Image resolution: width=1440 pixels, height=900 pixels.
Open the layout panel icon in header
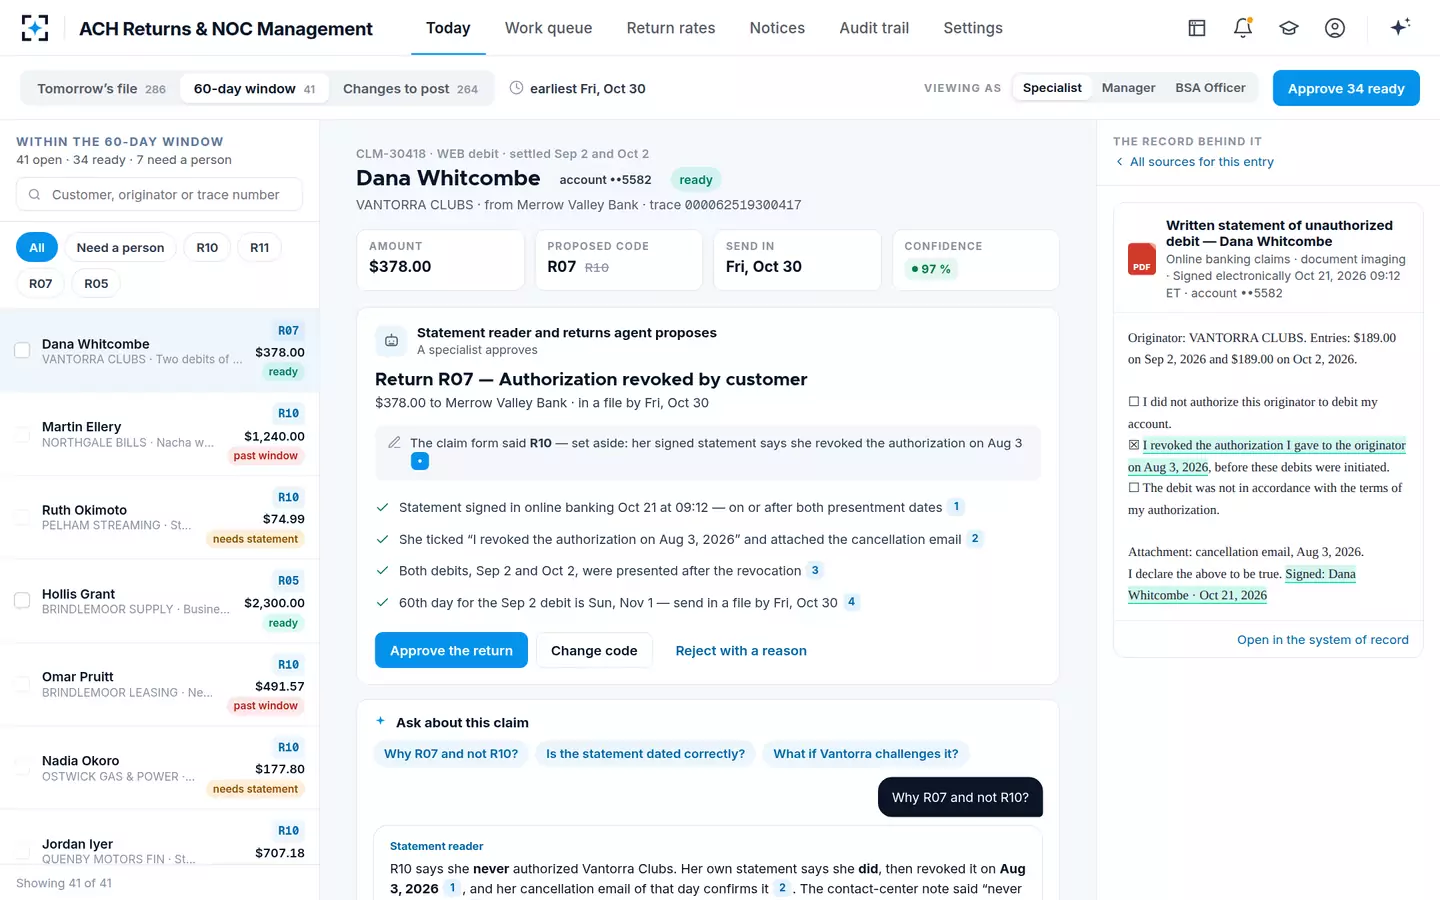(1197, 28)
